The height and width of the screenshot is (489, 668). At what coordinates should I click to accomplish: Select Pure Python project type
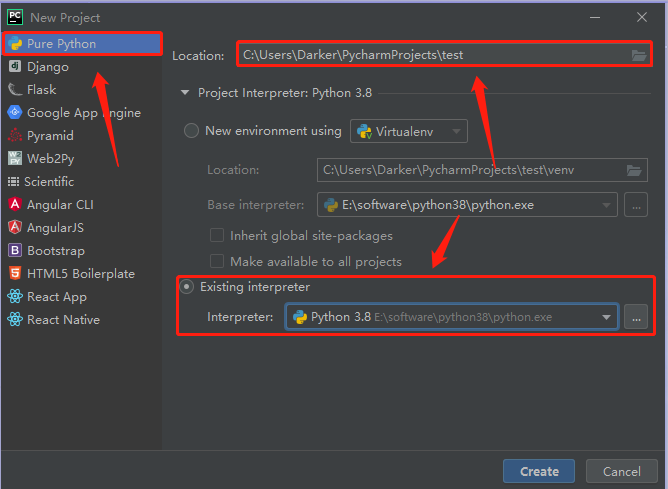pyautogui.click(x=82, y=43)
